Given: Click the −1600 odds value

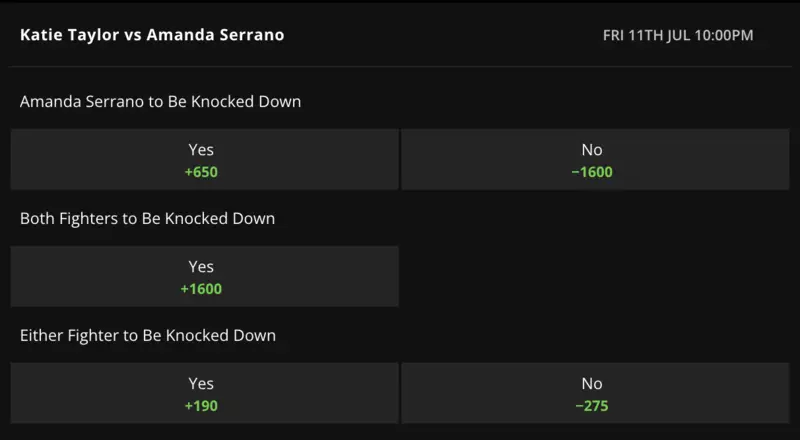Looking at the screenshot, I should click(592, 172).
